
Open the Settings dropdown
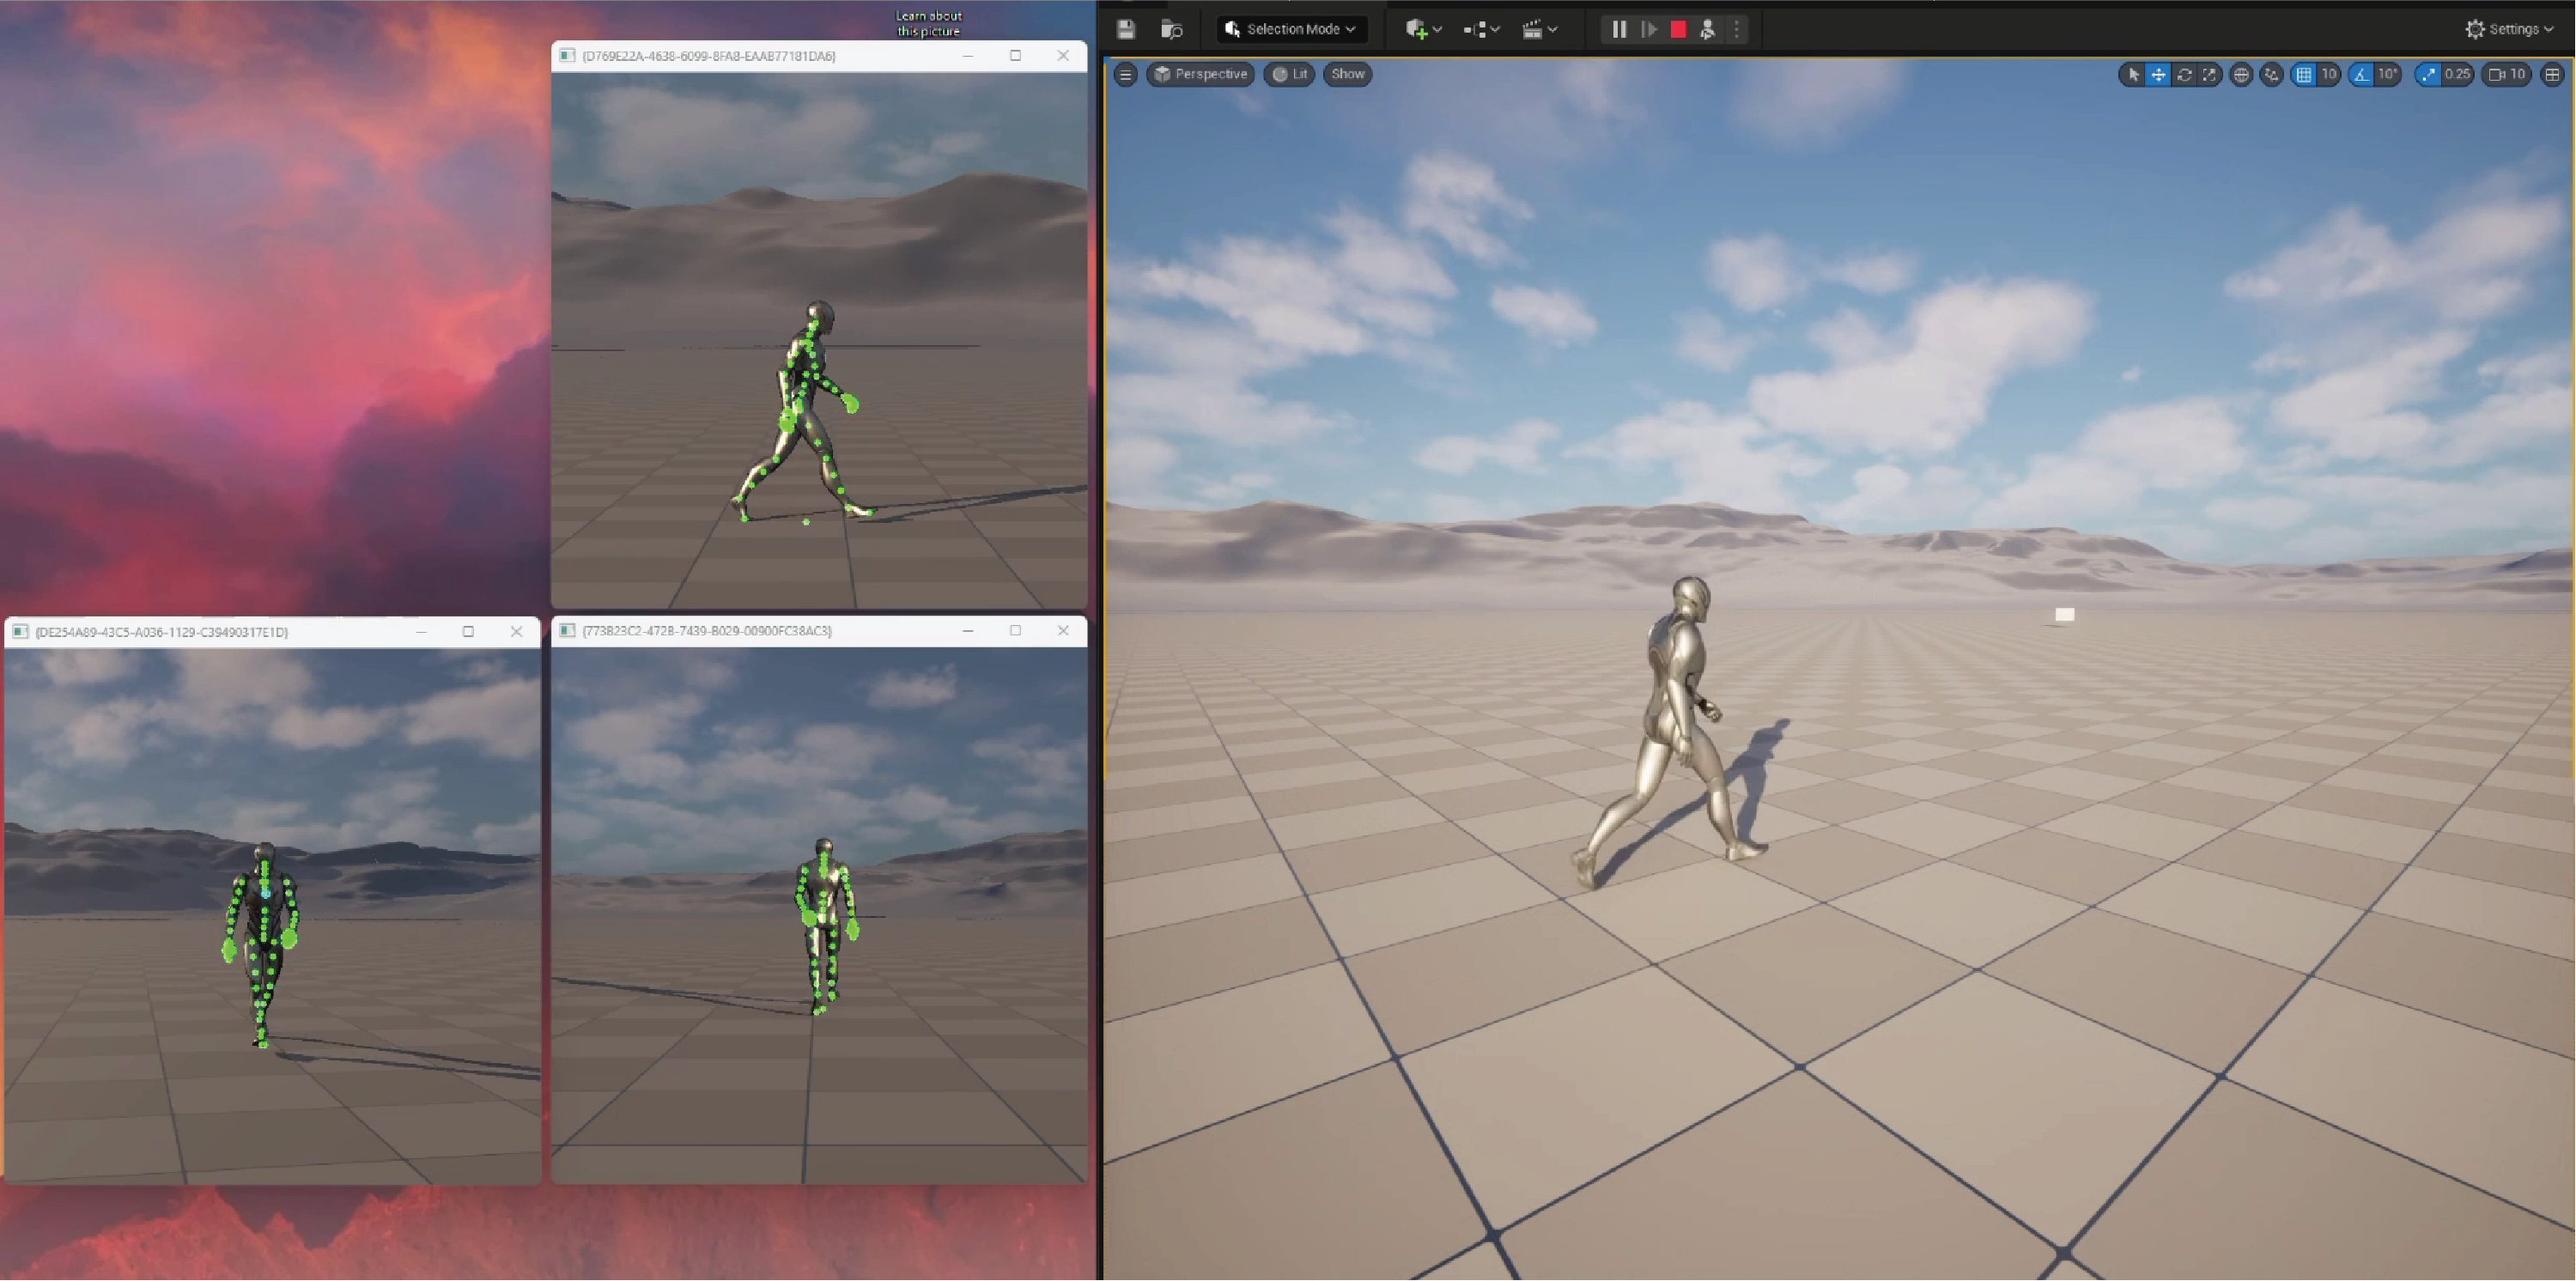point(2510,30)
